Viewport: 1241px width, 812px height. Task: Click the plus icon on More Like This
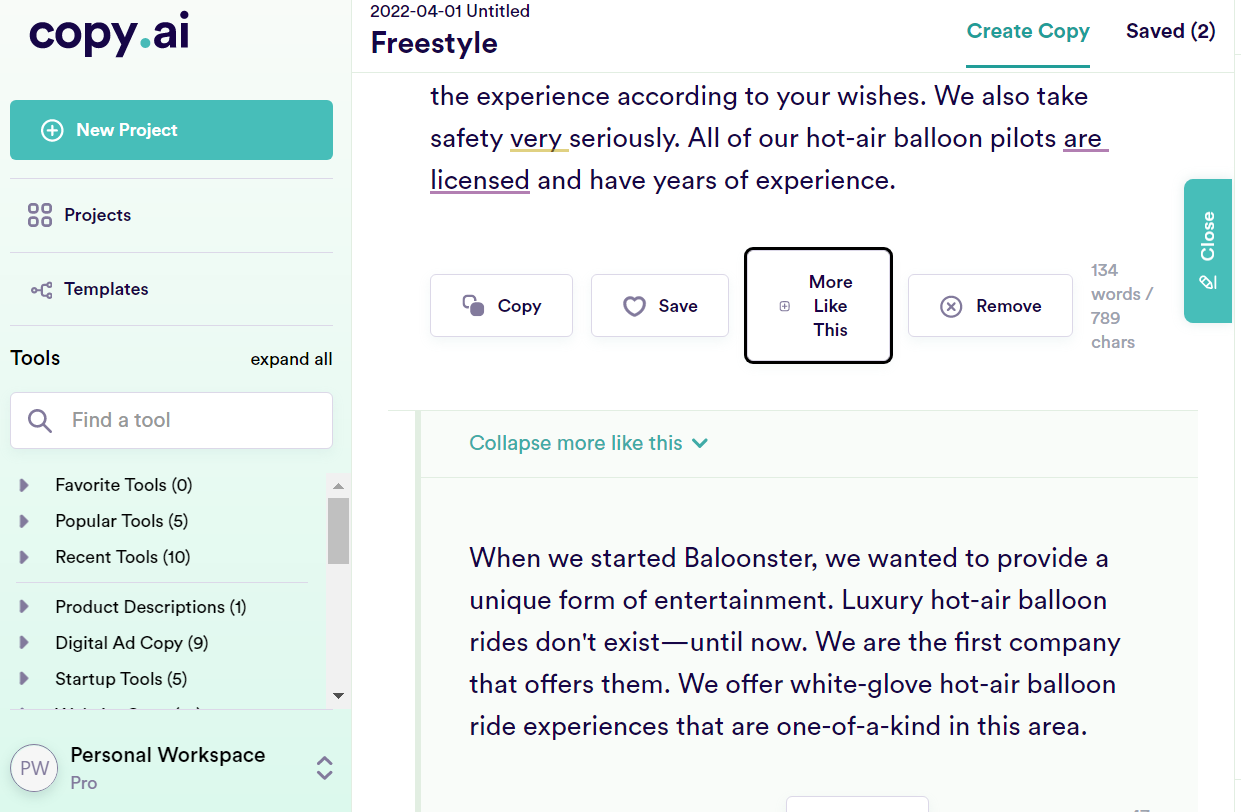point(784,306)
